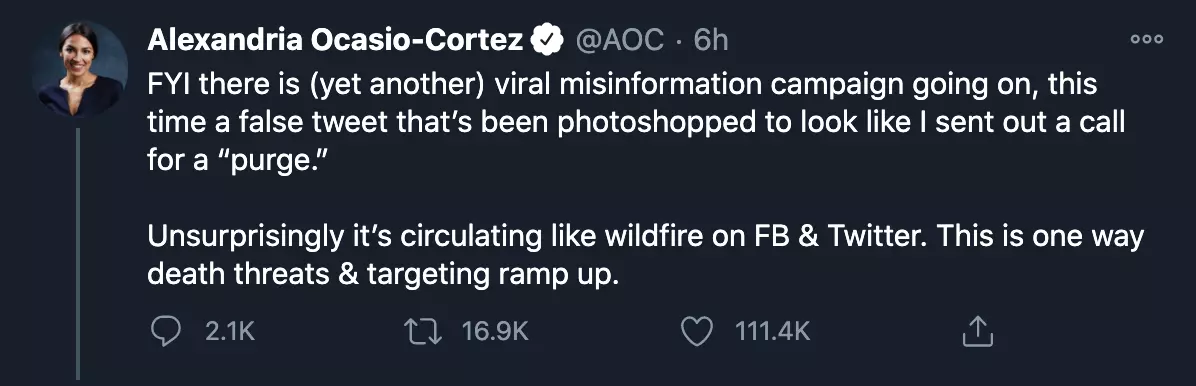Click the vertical thread connector line
This screenshot has height=386, width=1196.
click(x=78, y=253)
